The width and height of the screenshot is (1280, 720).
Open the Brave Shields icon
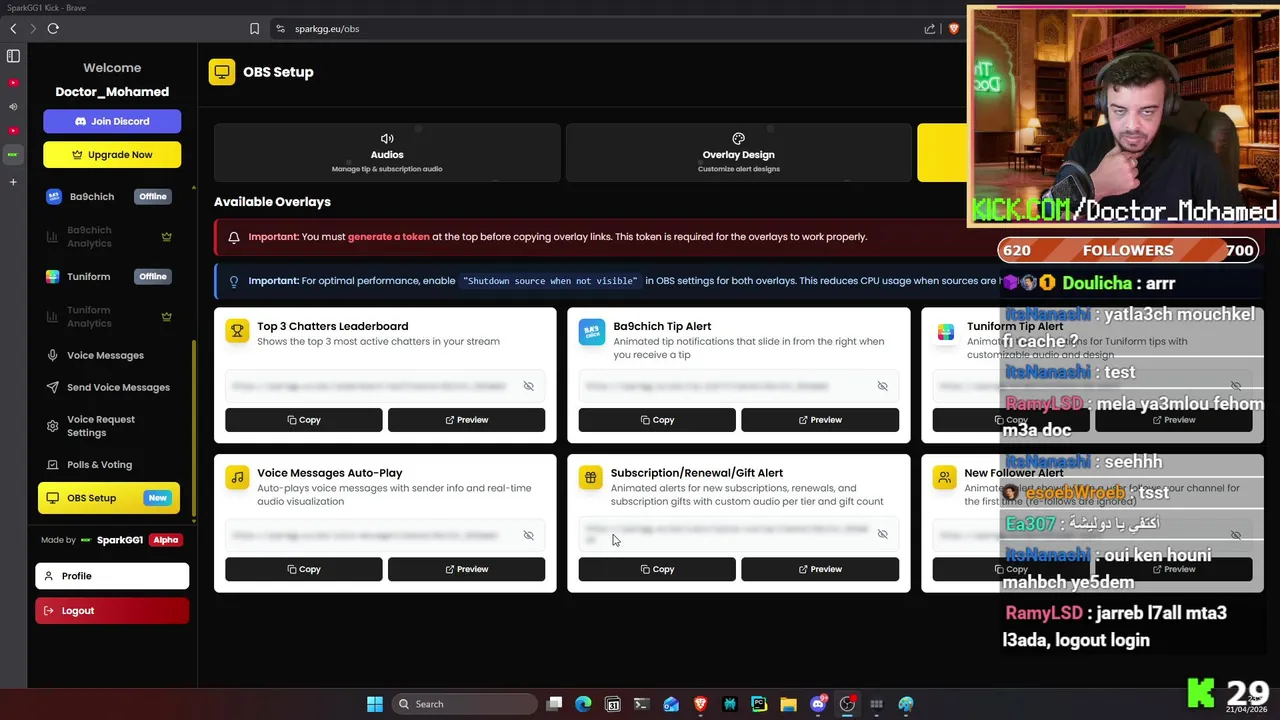(953, 29)
